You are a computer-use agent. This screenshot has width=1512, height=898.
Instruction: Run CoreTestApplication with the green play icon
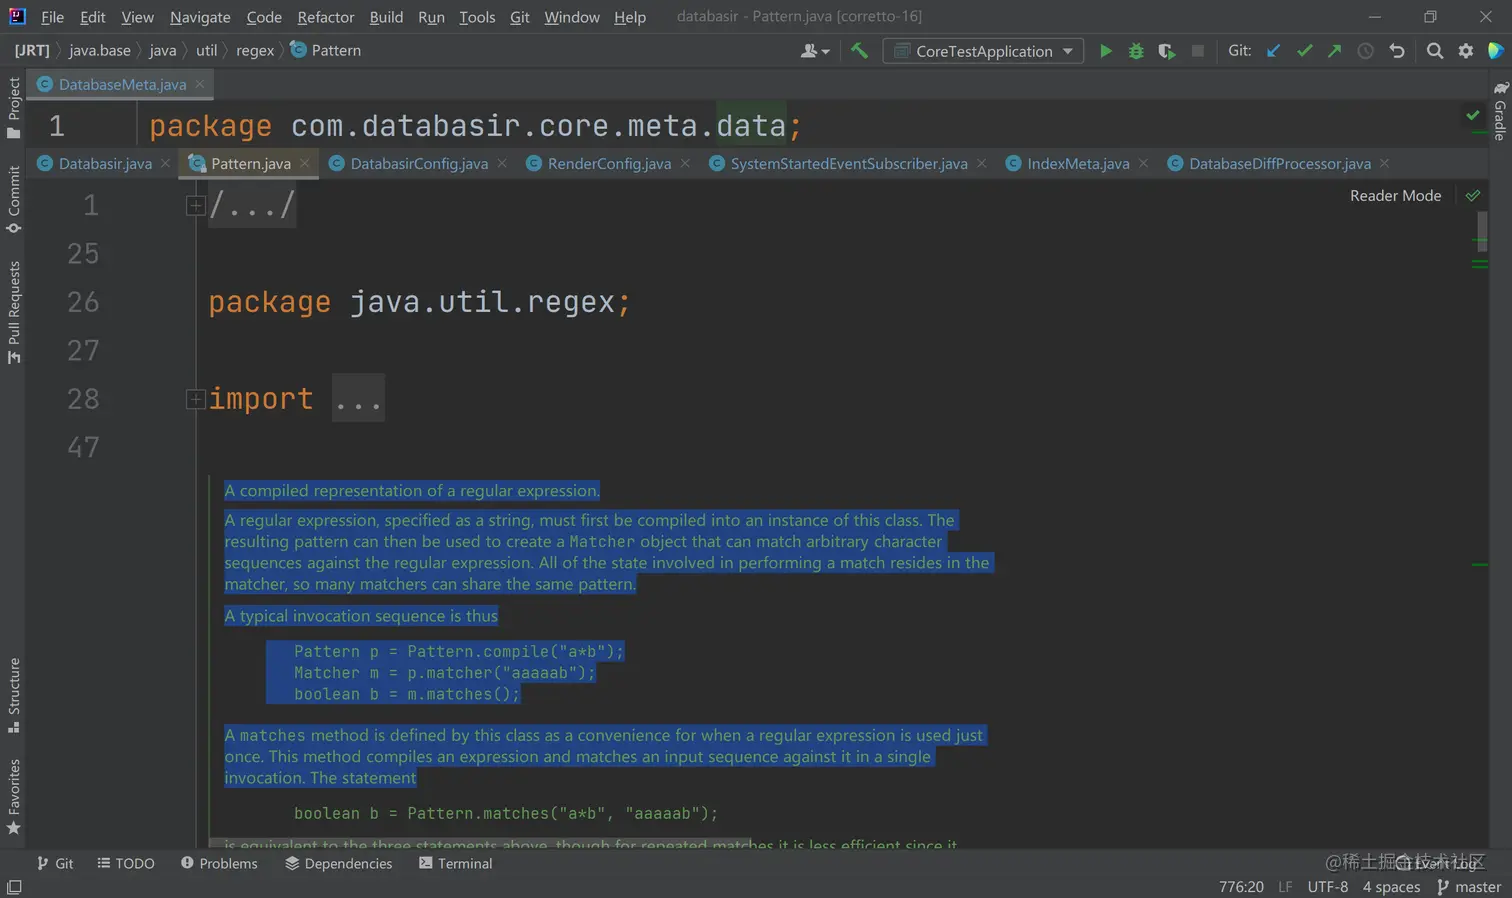pos(1105,51)
